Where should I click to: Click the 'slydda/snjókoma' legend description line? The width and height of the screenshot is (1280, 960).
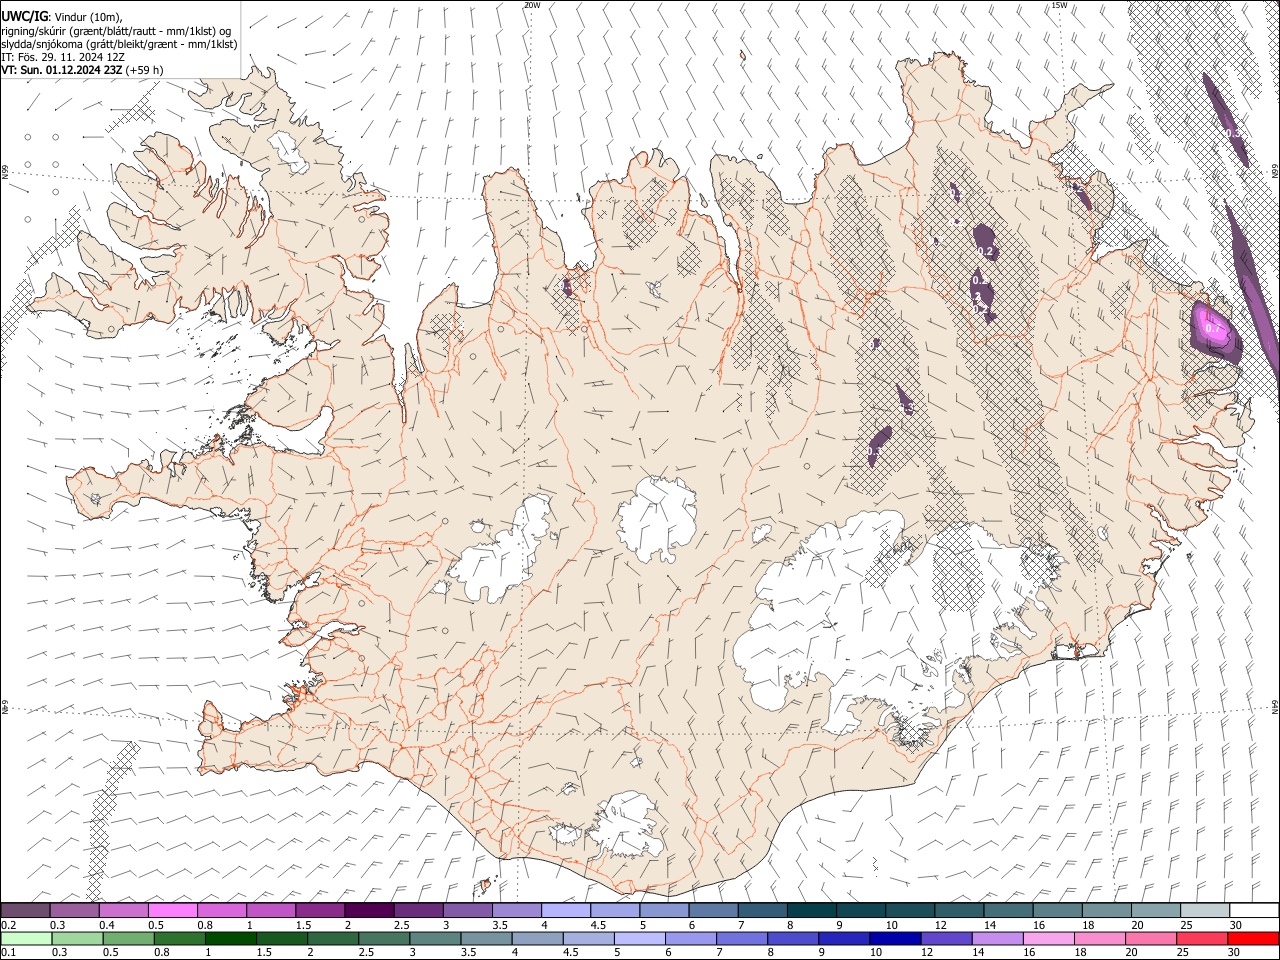click(119, 44)
